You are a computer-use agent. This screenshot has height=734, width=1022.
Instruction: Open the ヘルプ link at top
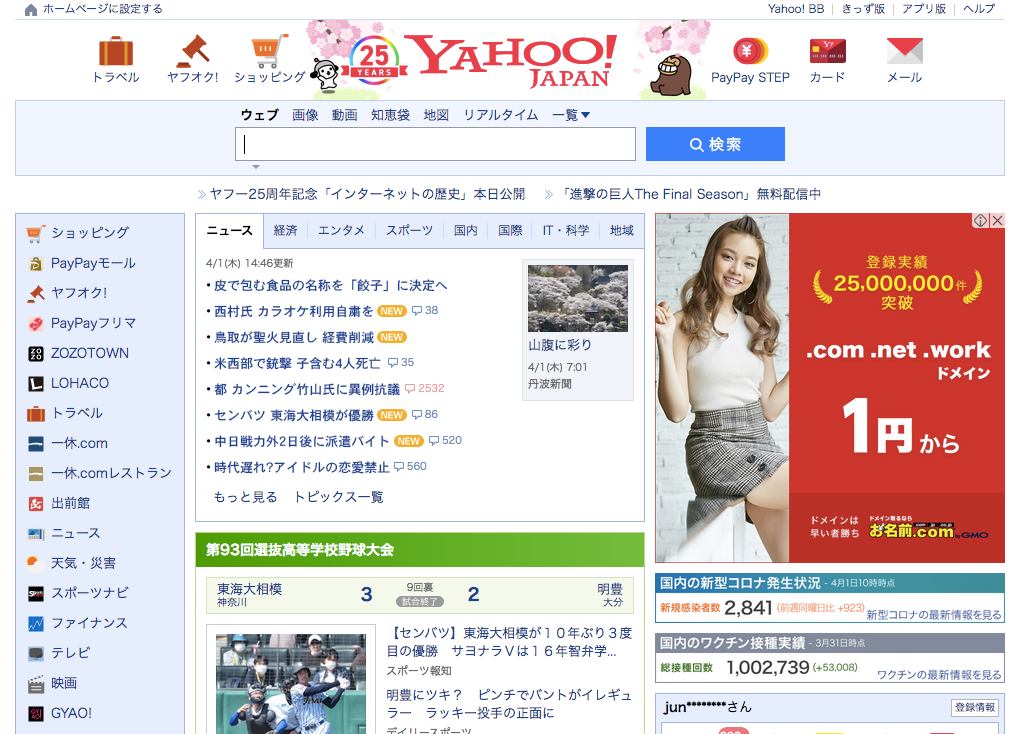click(979, 9)
